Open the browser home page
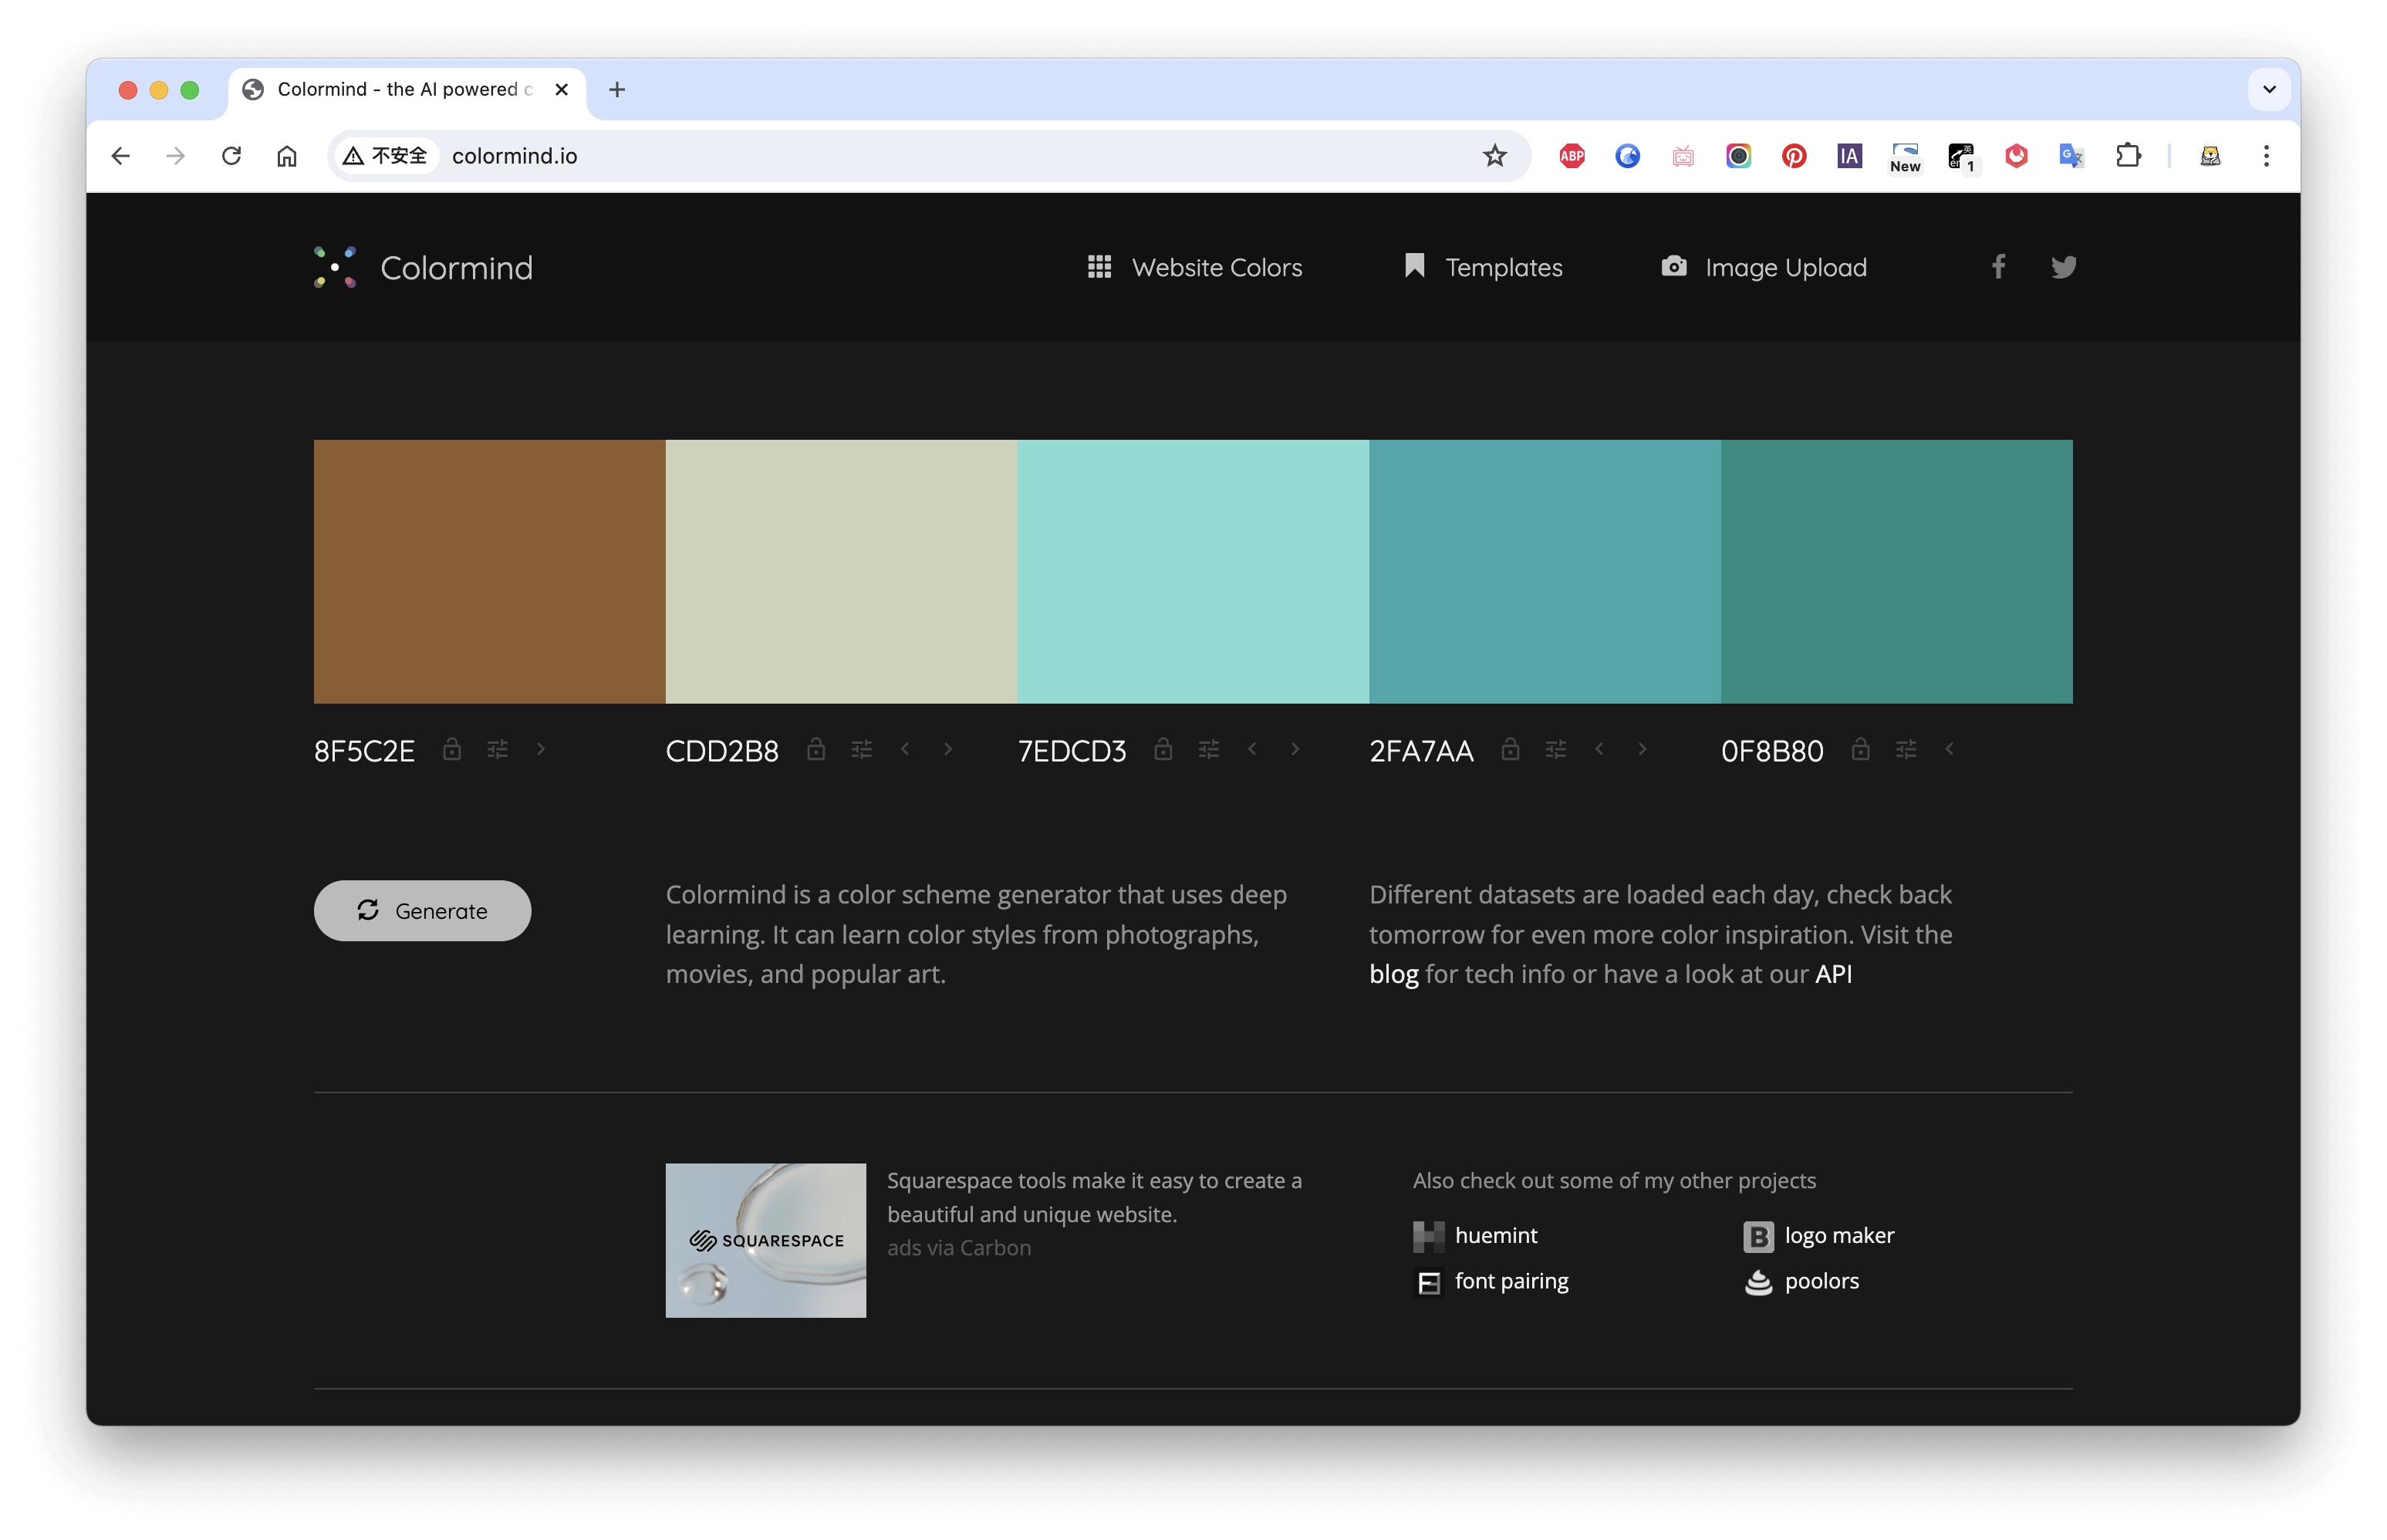 click(287, 156)
